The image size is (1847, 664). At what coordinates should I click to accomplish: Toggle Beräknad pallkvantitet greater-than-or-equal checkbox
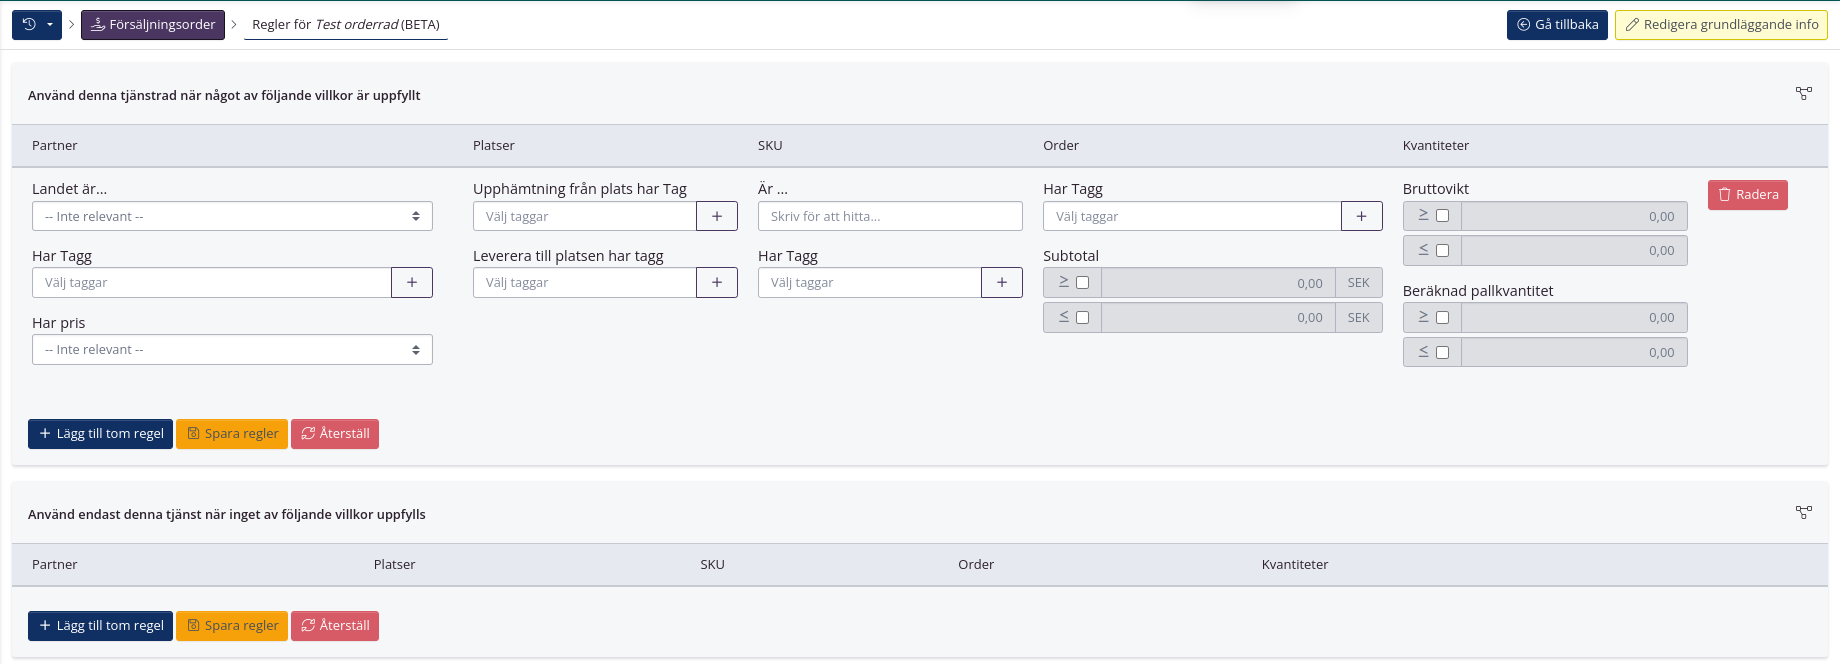tap(1442, 318)
